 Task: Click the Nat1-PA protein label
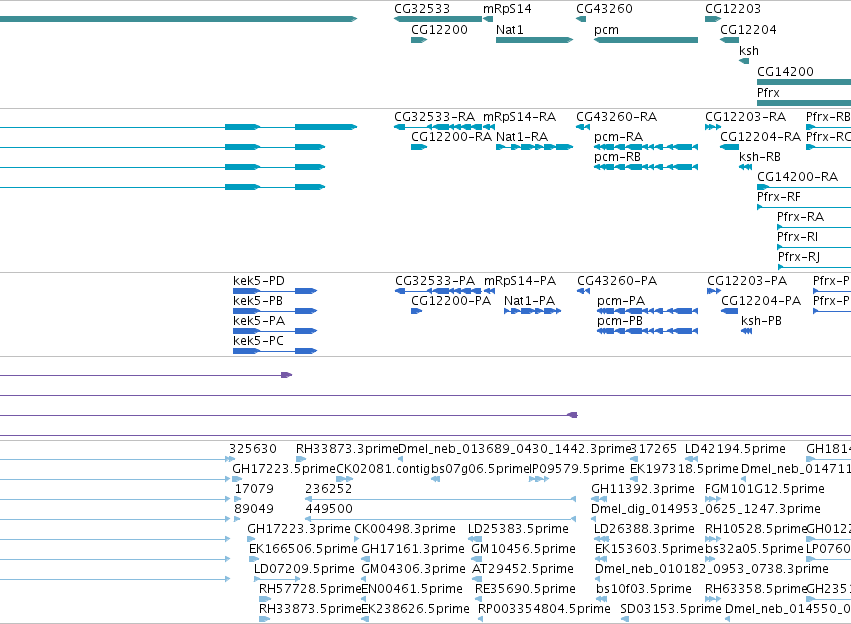[530, 301]
